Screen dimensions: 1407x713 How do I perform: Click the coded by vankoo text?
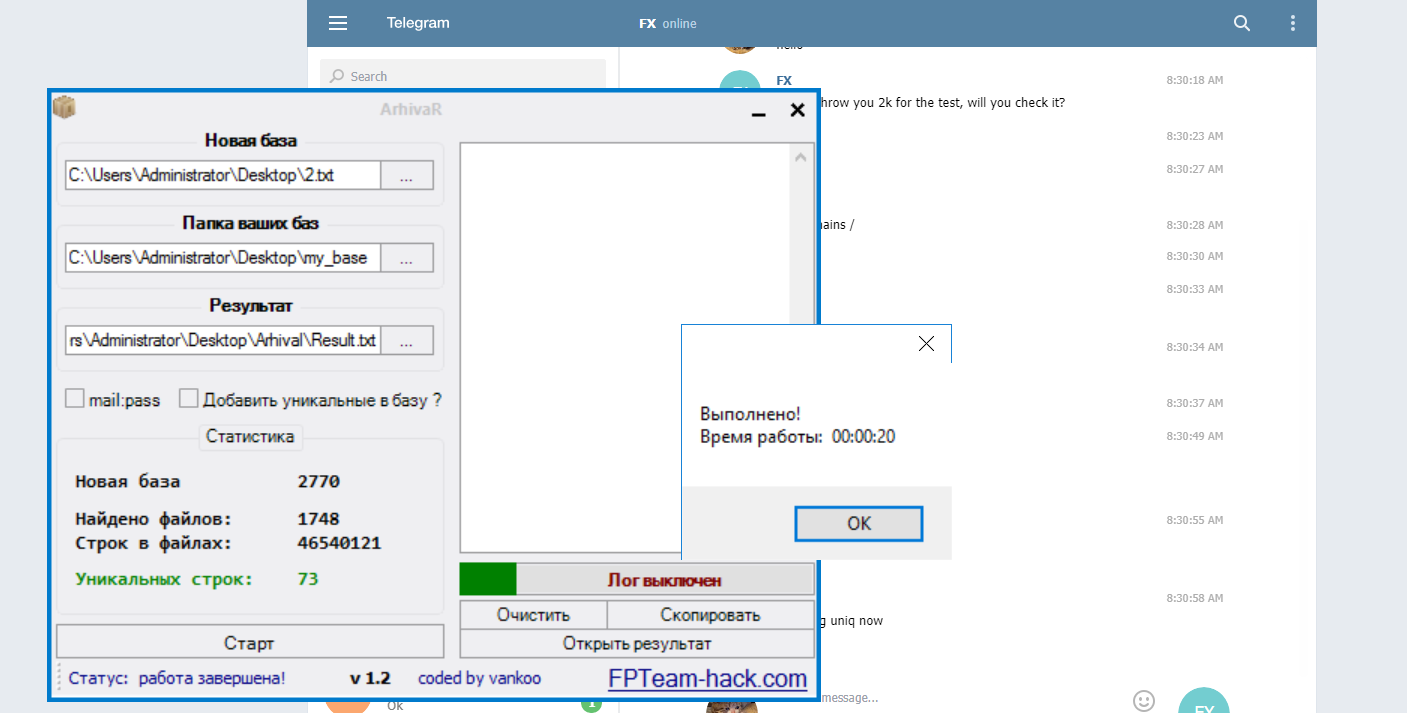click(479, 678)
